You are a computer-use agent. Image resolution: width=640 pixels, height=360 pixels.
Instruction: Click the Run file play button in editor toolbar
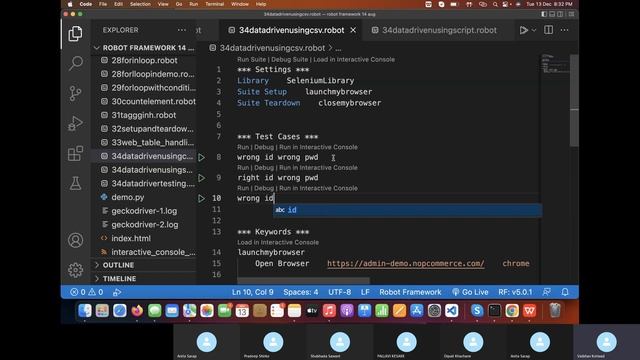[523, 30]
